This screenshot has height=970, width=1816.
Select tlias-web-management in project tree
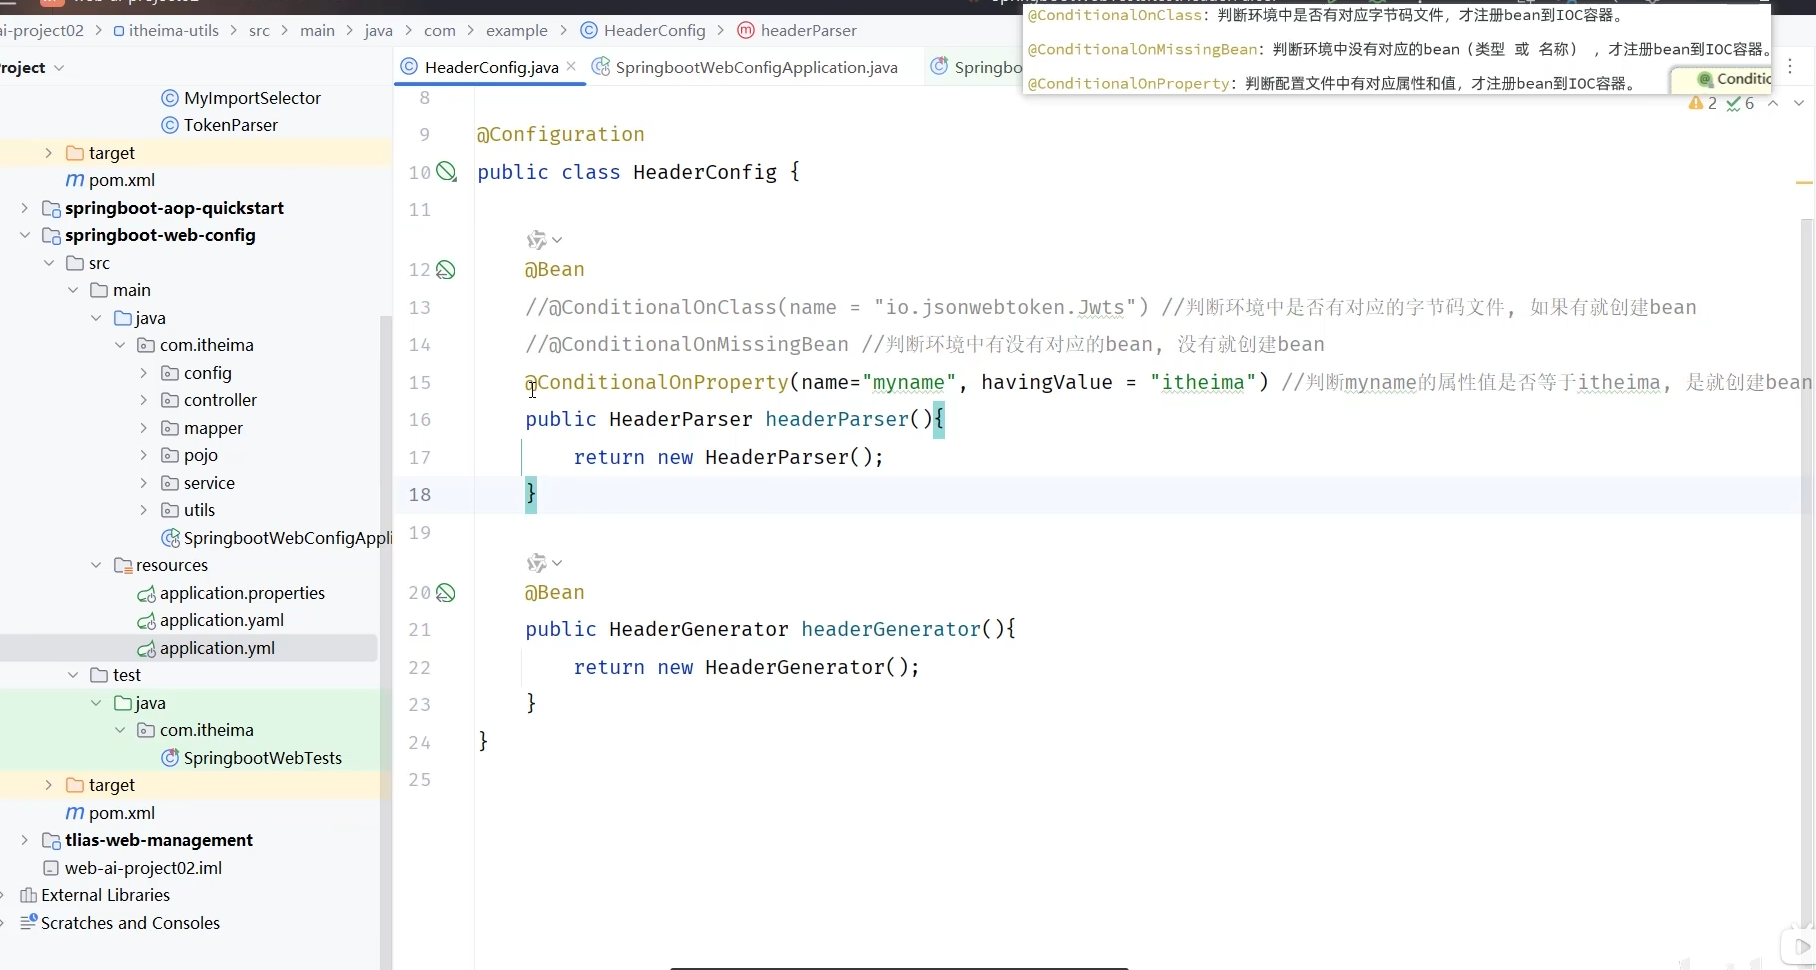pyautogui.click(x=159, y=840)
